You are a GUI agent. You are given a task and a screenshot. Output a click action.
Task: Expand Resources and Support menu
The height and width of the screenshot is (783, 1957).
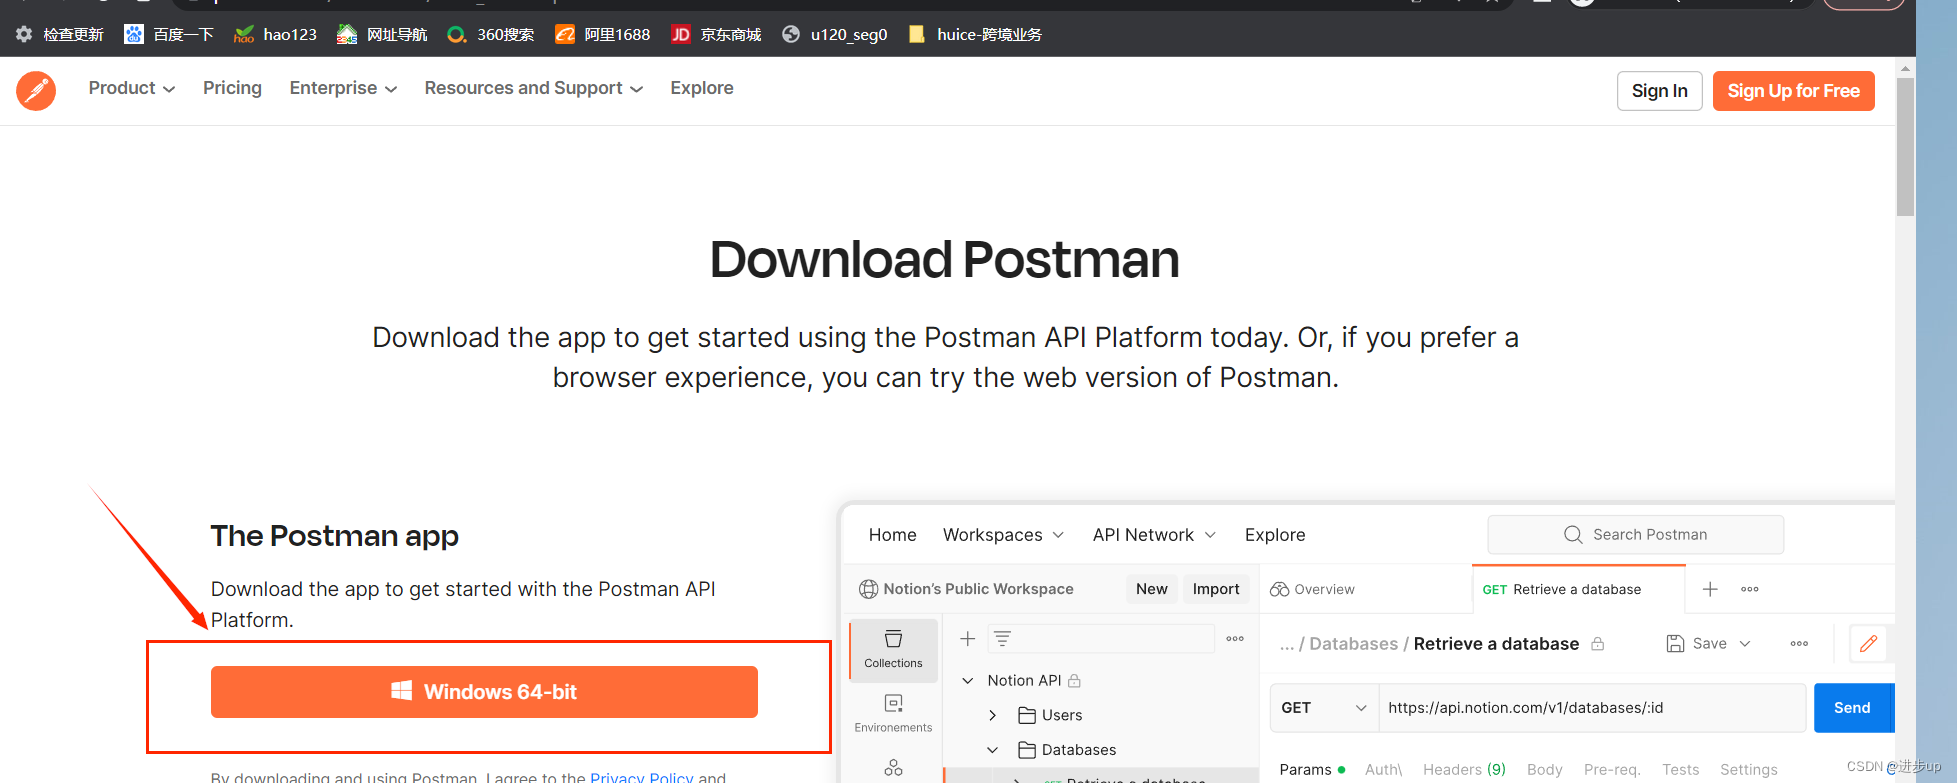point(533,88)
